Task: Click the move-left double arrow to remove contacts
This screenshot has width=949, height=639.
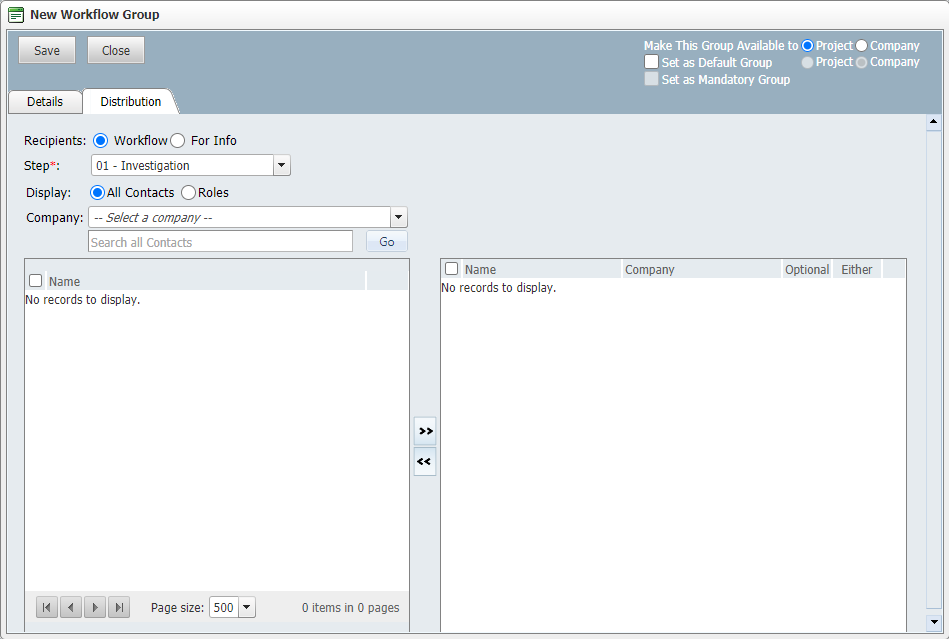Action: (425, 462)
